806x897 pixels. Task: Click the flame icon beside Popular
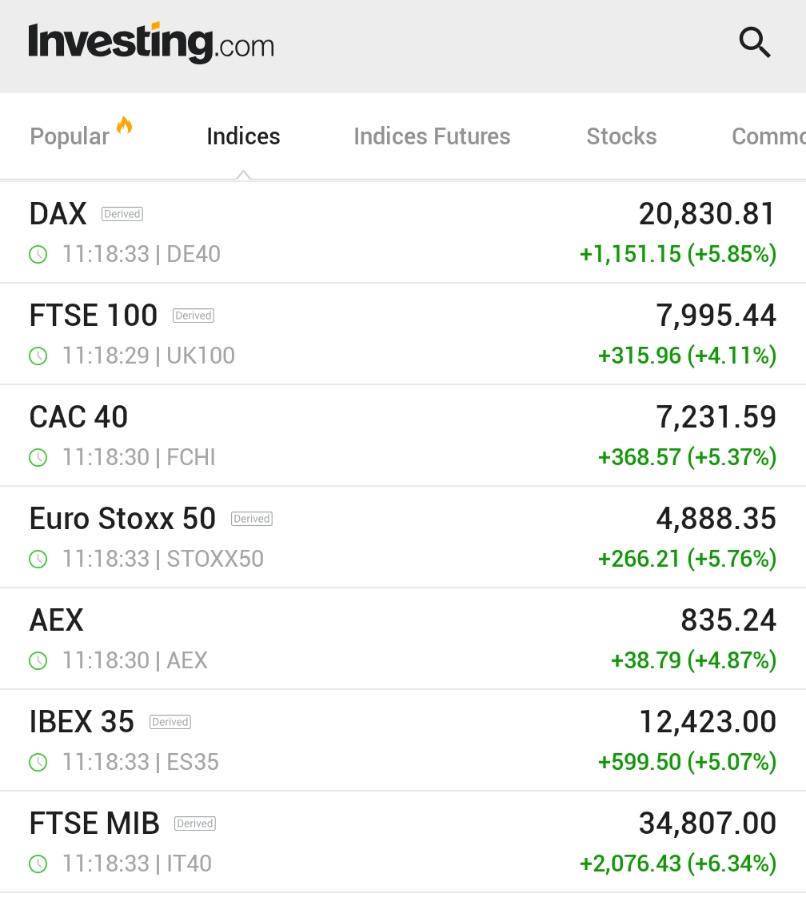(x=124, y=125)
